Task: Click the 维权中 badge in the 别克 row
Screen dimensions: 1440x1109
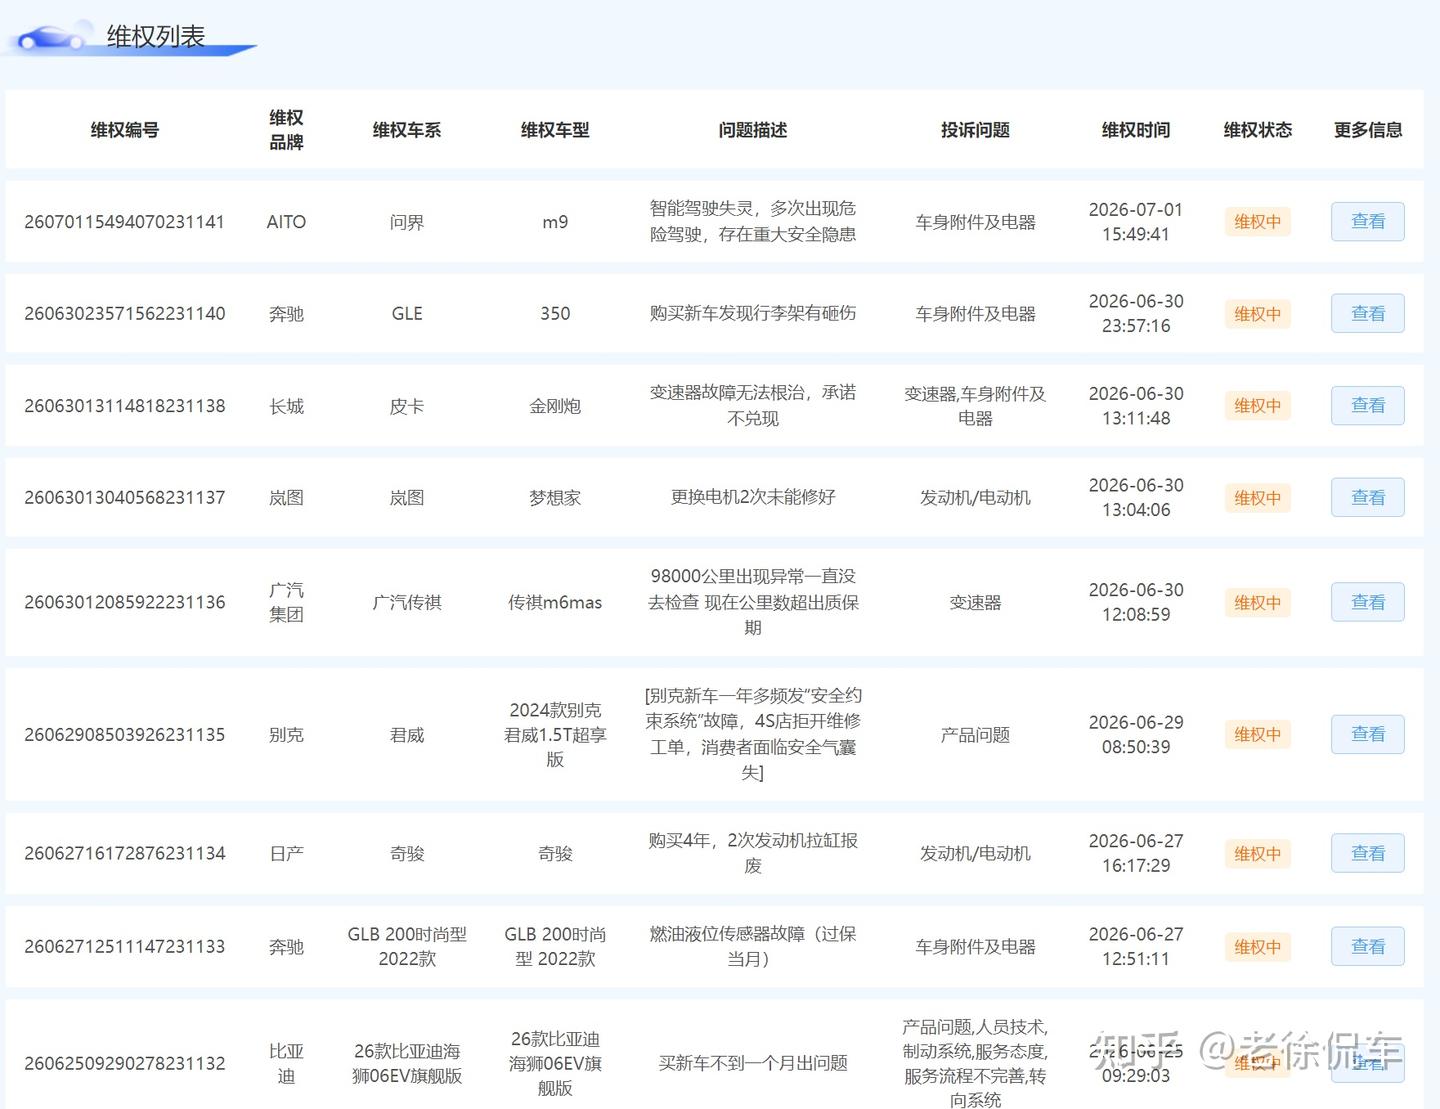Action: pos(1257,735)
